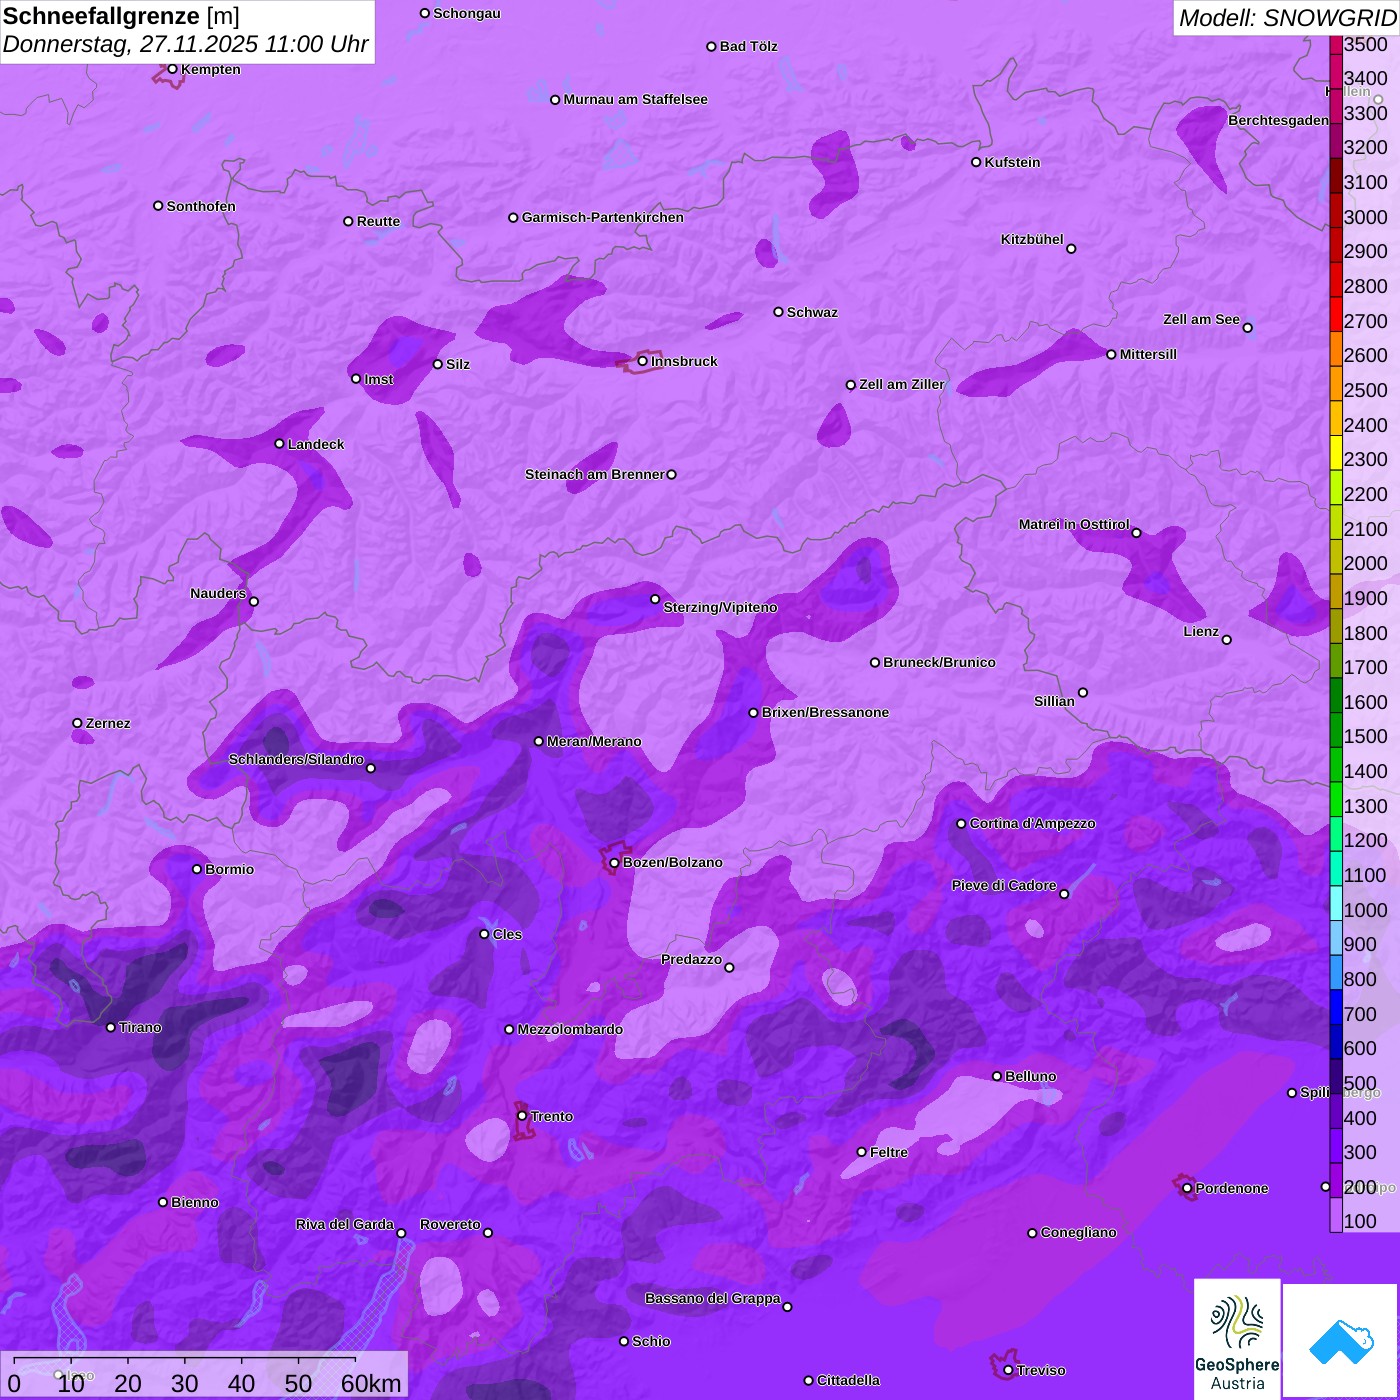Select the orange 2500 legend color swatch
This screenshot has height=1400, width=1400.
tap(1336, 385)
